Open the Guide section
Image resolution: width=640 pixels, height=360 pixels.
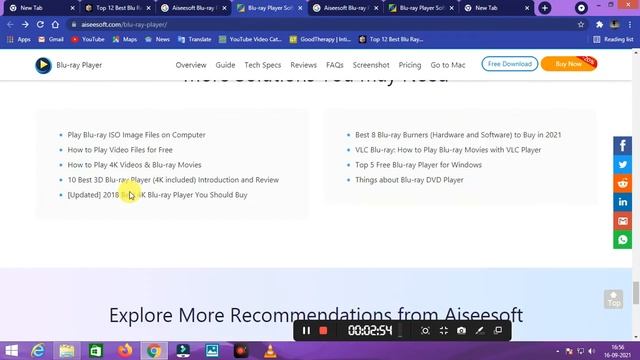225,65
